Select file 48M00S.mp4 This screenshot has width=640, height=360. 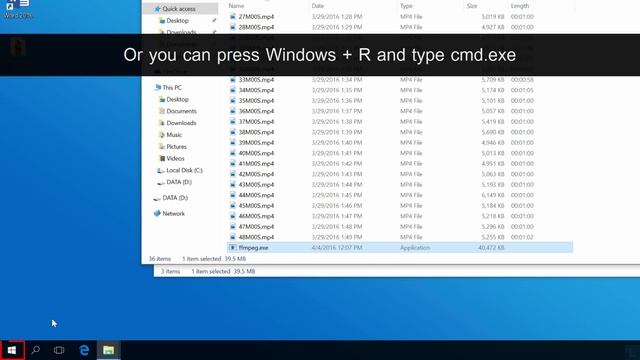click(256, 237)
